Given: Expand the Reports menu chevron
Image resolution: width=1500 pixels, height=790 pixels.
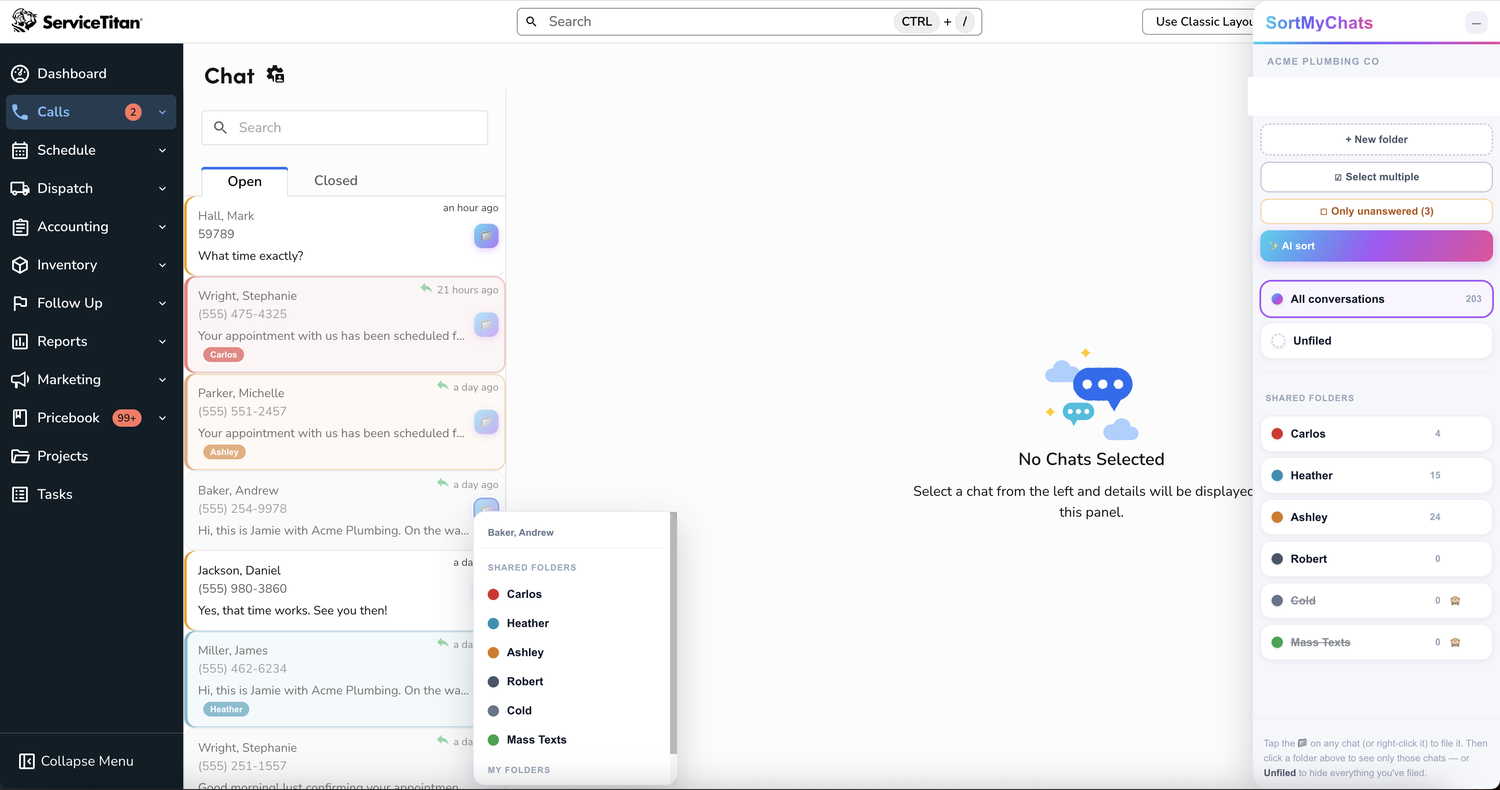Looking at the screenshot, I should coord(162,341).
